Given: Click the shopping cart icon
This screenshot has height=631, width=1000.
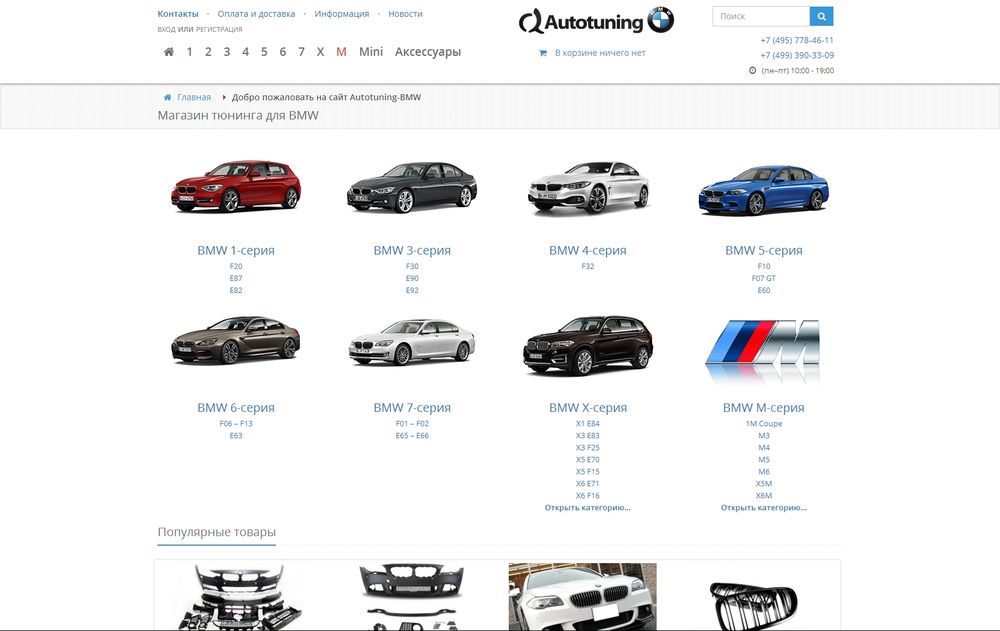Looking at the screenshot, I should tap(543, 53).
